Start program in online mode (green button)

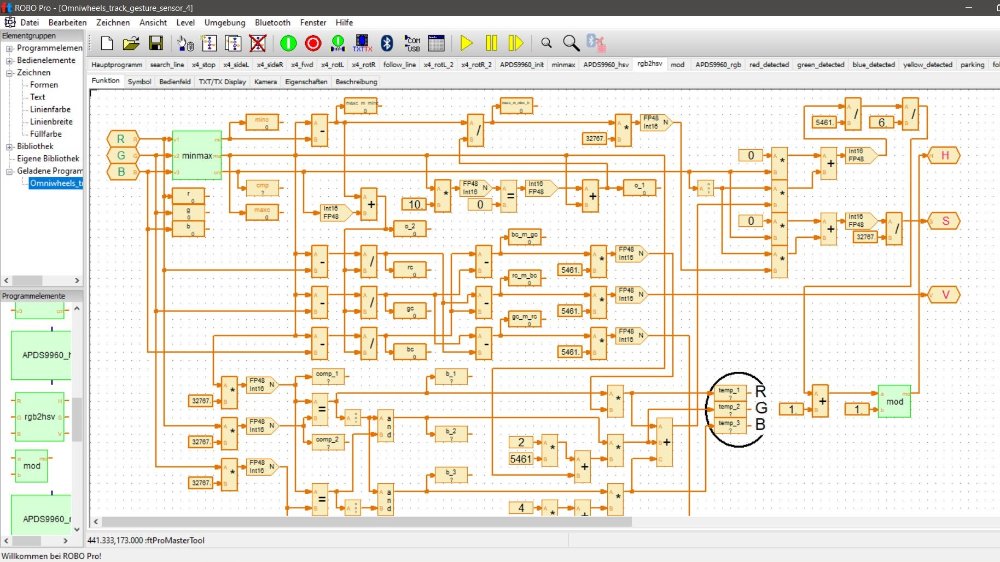[288, 43]
